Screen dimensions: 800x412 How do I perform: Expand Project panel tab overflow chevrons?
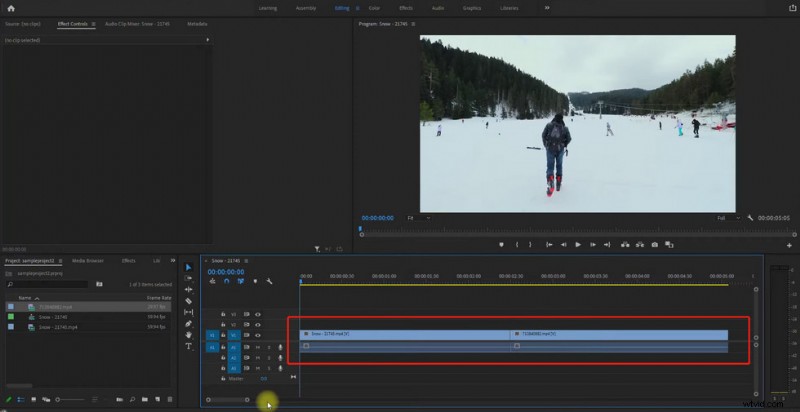[172, 261]
